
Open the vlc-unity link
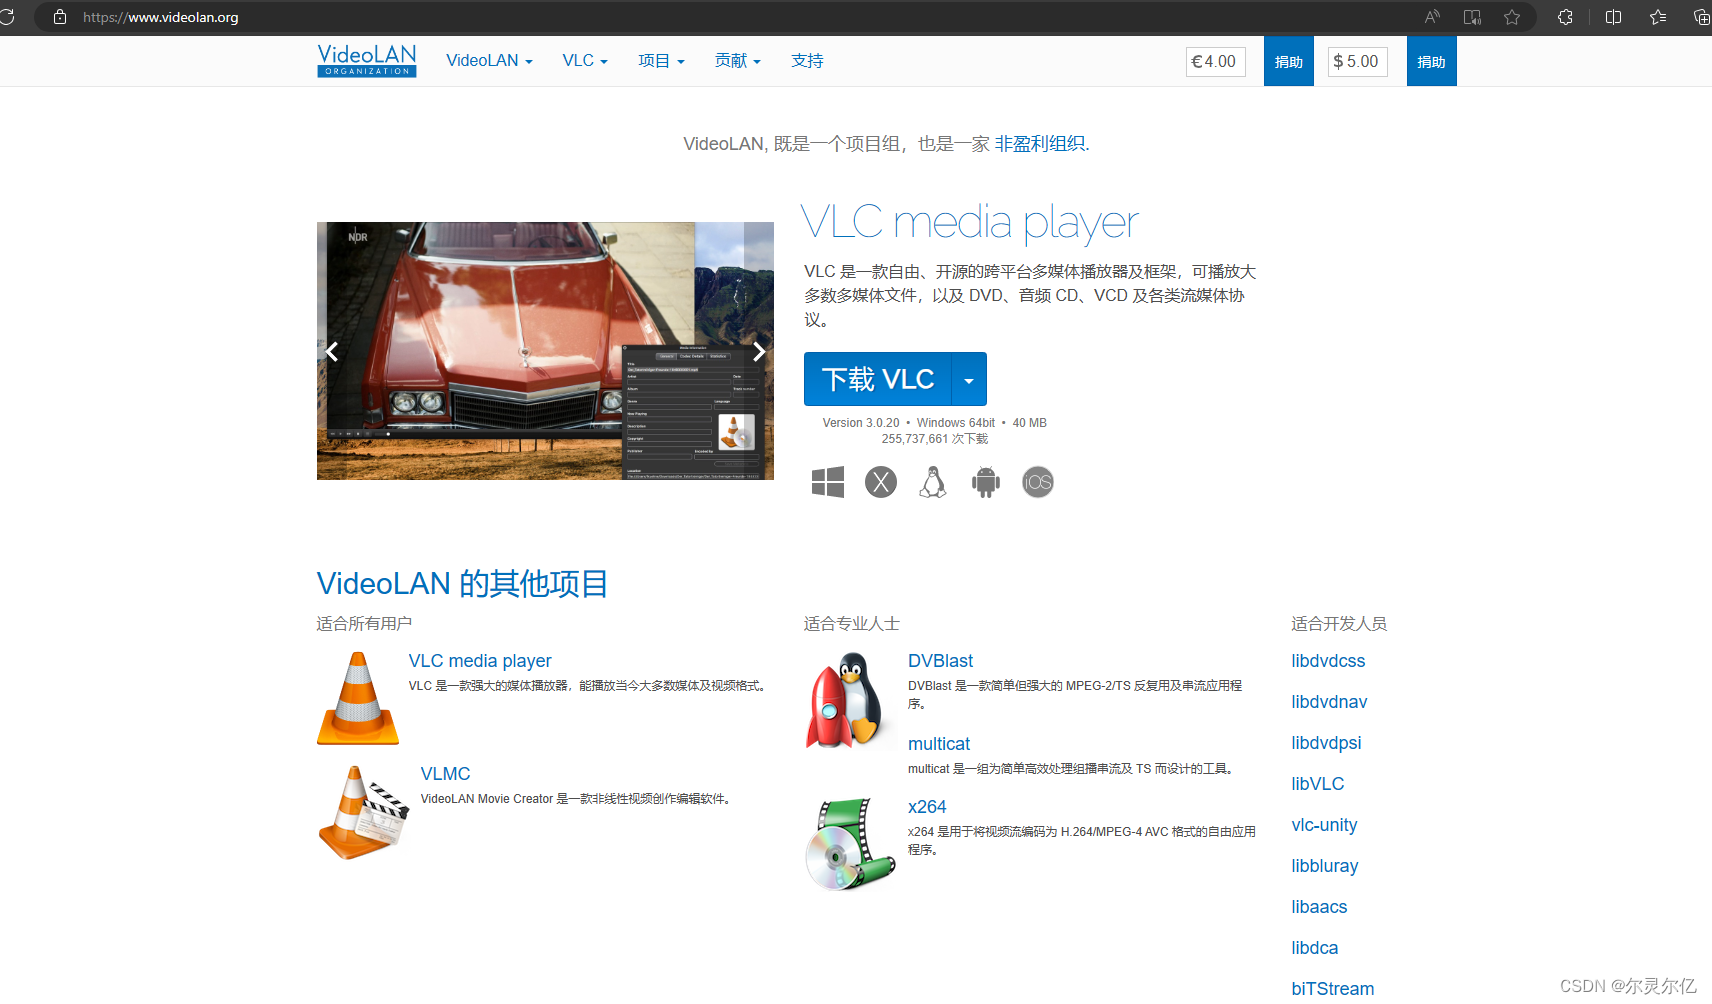[1324, 825]
